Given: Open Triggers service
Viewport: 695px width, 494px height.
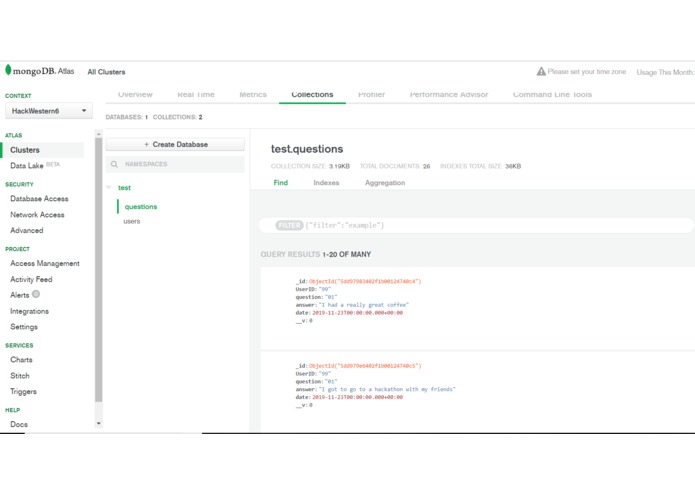Looking at the screenshot, I should [x=23, y=392].
